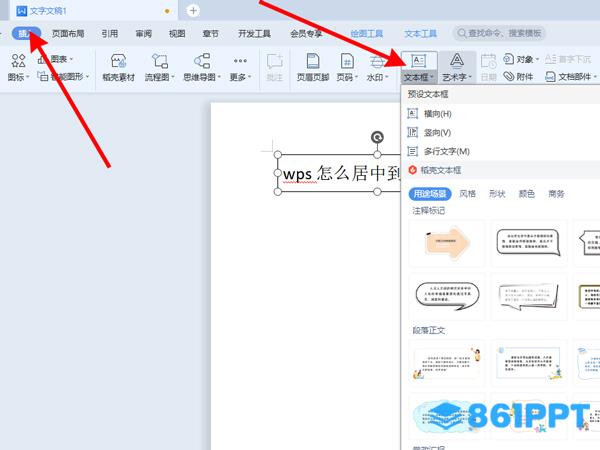Insert 艺术字 word art
This screenshot has height=450, width=600.
pyautogui.click(x=457, y=67)
